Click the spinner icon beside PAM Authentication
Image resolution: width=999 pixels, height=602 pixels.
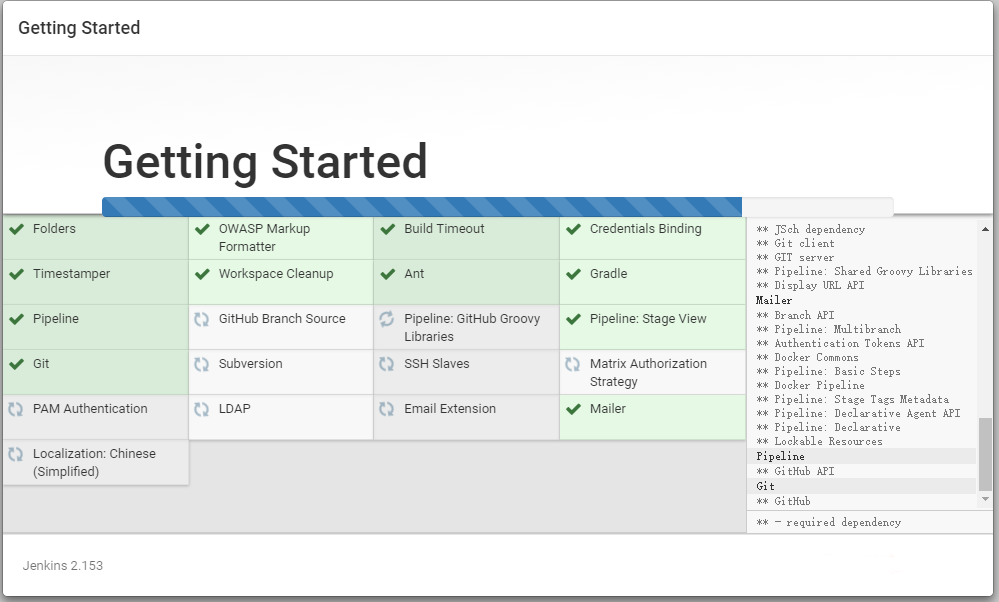click(16, 409)
